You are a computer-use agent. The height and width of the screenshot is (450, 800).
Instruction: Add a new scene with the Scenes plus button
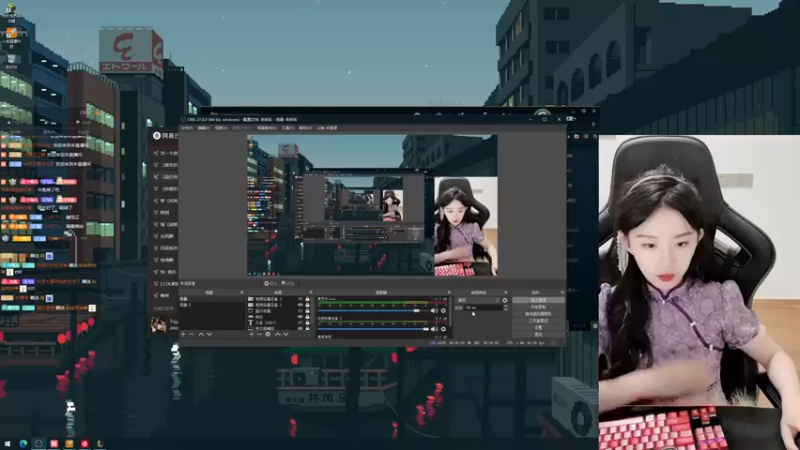point(183,334)
